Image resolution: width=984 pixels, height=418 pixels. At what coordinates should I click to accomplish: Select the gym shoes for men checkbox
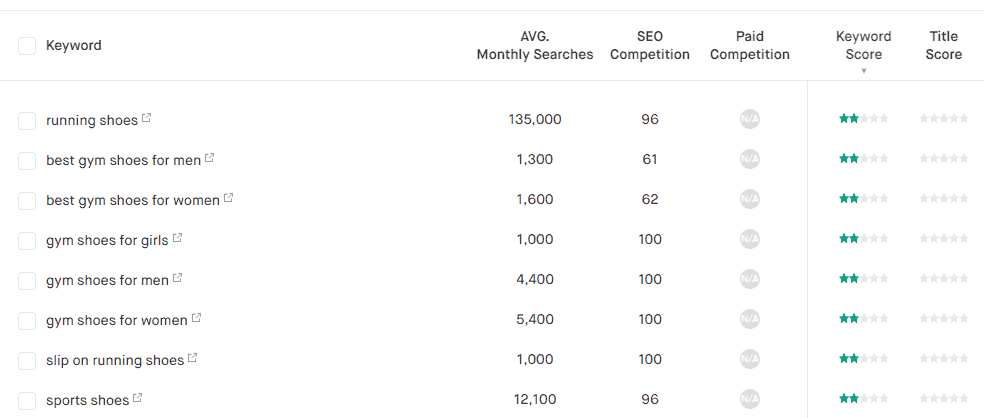click(27, 281)
